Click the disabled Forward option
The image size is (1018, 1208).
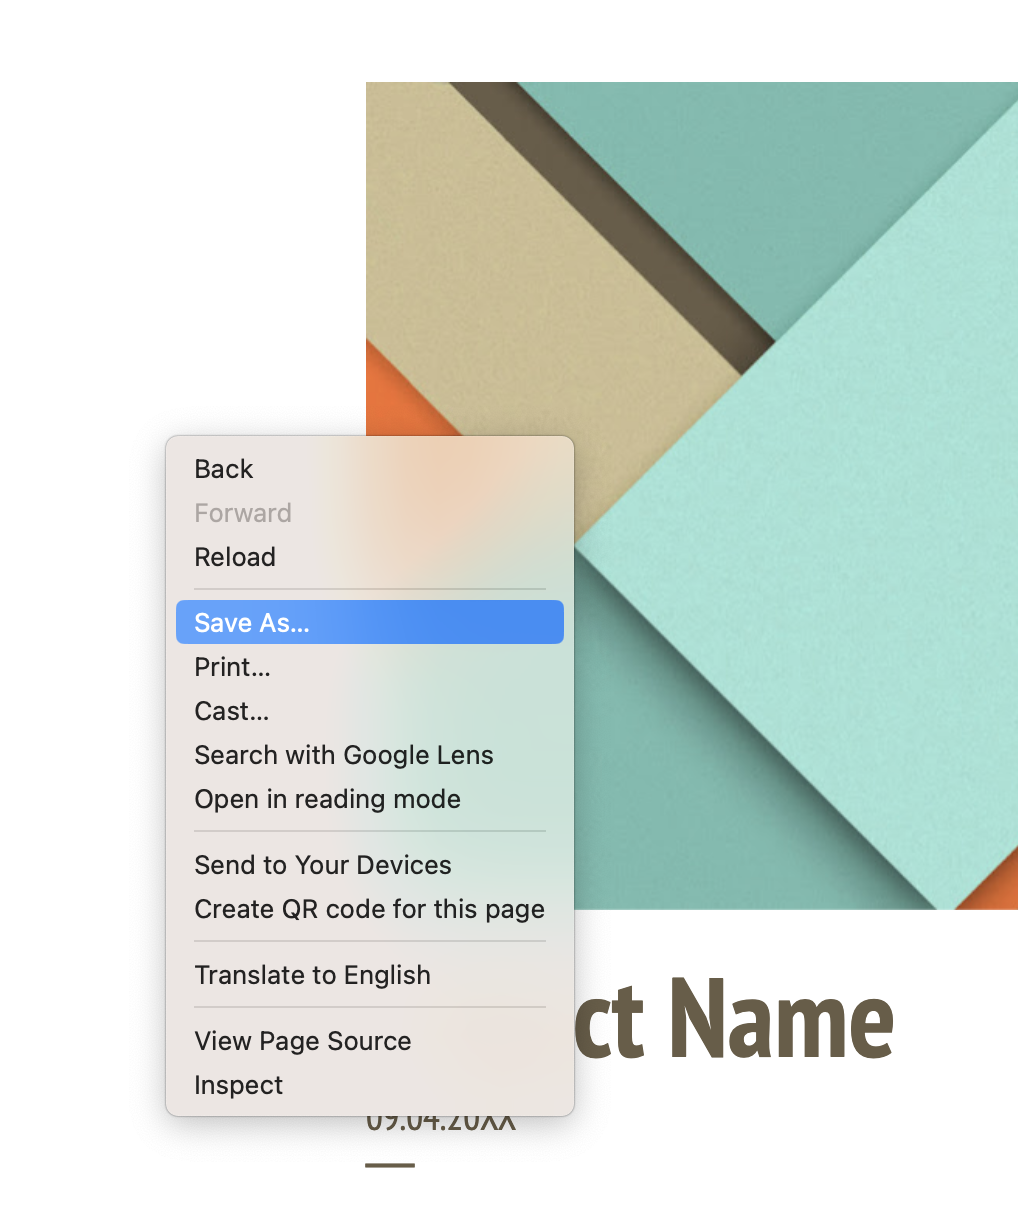point(242,513)
